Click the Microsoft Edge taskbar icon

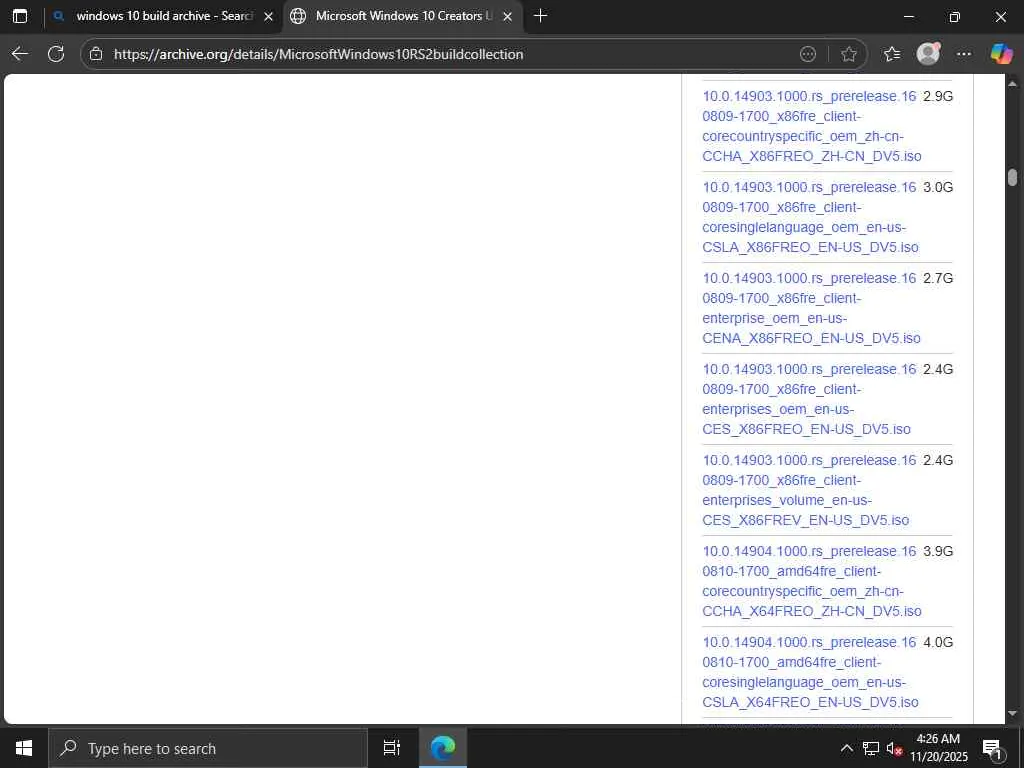[443, 748]
